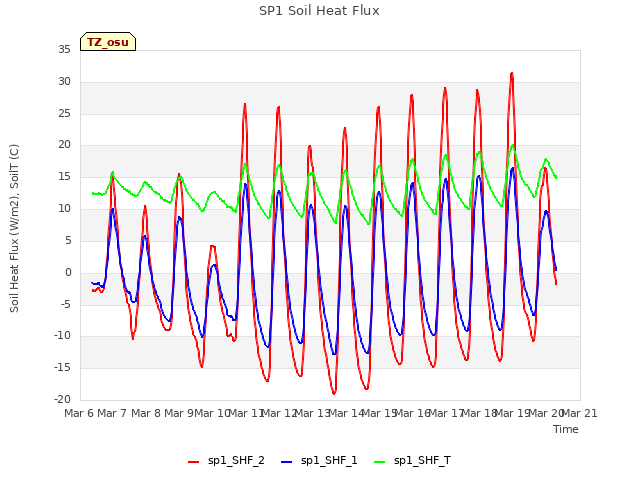Click the 0 y-axis tick label
Image resolution: width=640 pixels, height=480 pixels.
[68, 273]
